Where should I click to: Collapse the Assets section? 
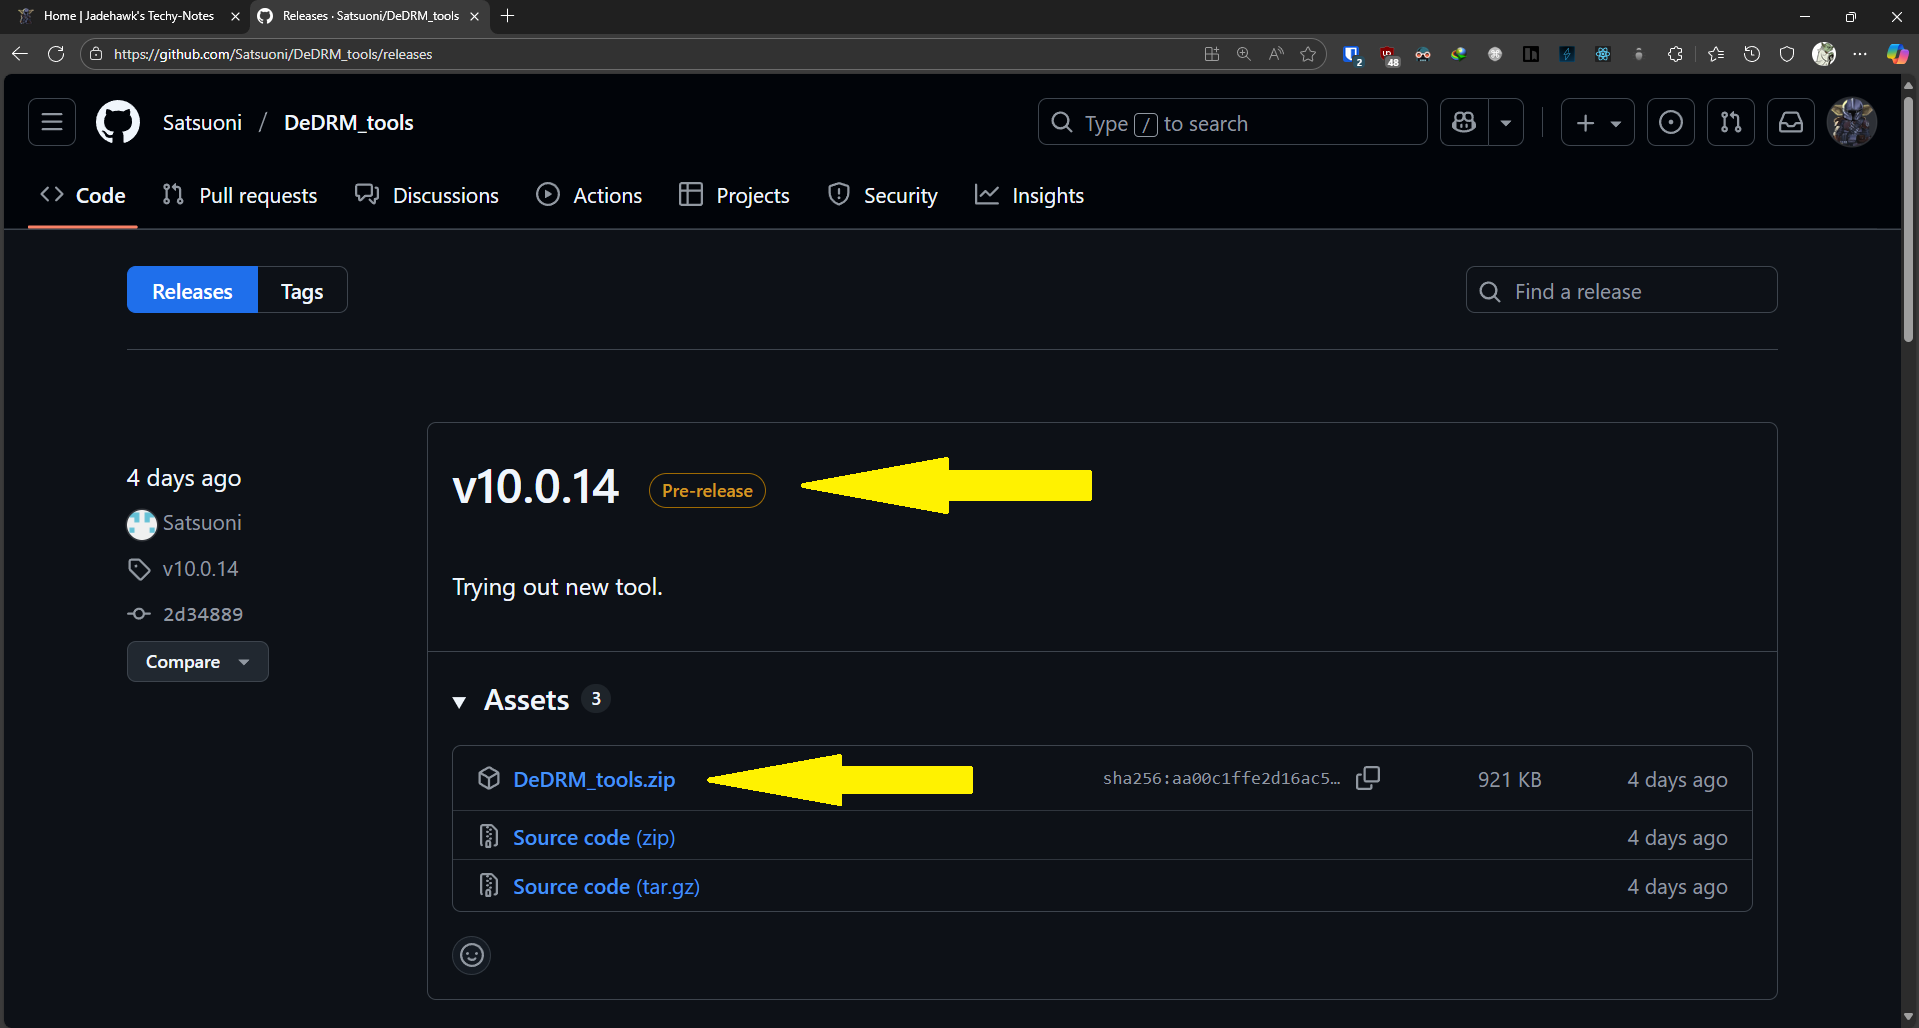pos(460,701)
